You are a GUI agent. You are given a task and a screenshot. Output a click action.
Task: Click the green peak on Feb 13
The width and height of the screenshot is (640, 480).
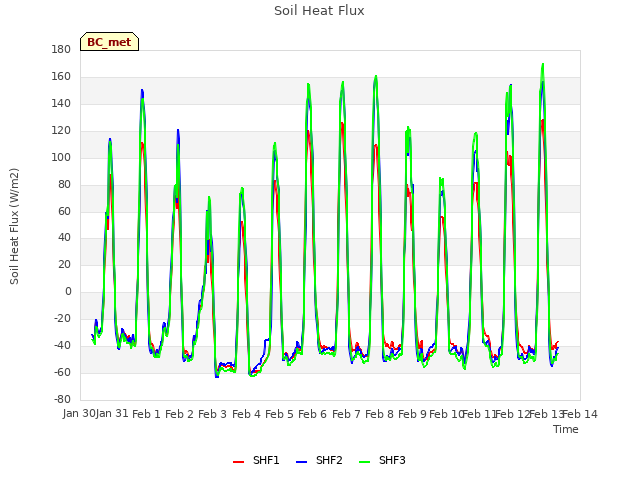pyautogui.click(x=543, y=64)
